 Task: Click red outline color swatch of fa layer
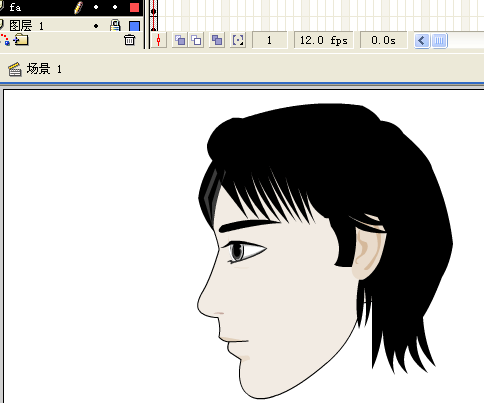tap(135, 7)
